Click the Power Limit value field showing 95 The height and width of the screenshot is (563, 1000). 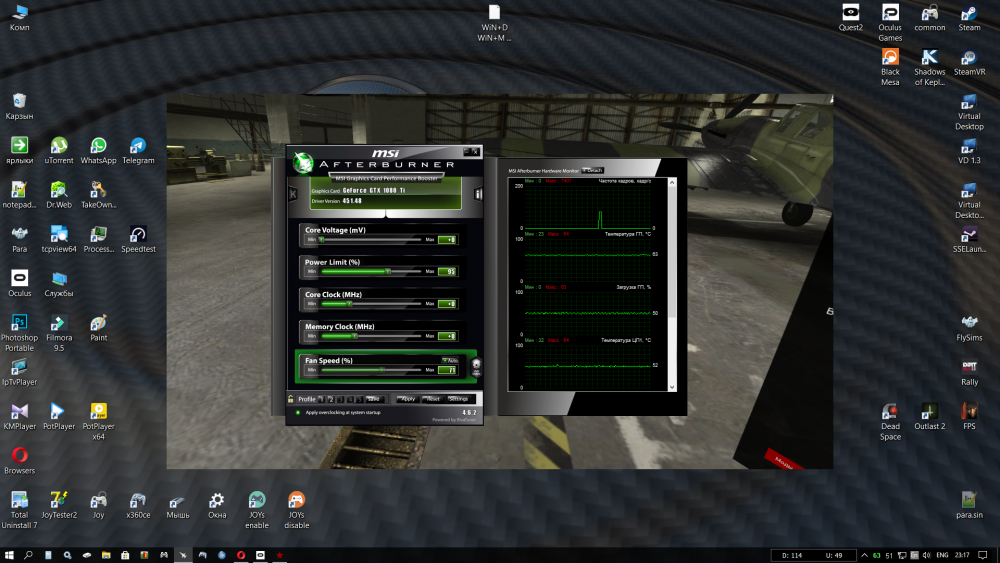click(x=447, y=272)
